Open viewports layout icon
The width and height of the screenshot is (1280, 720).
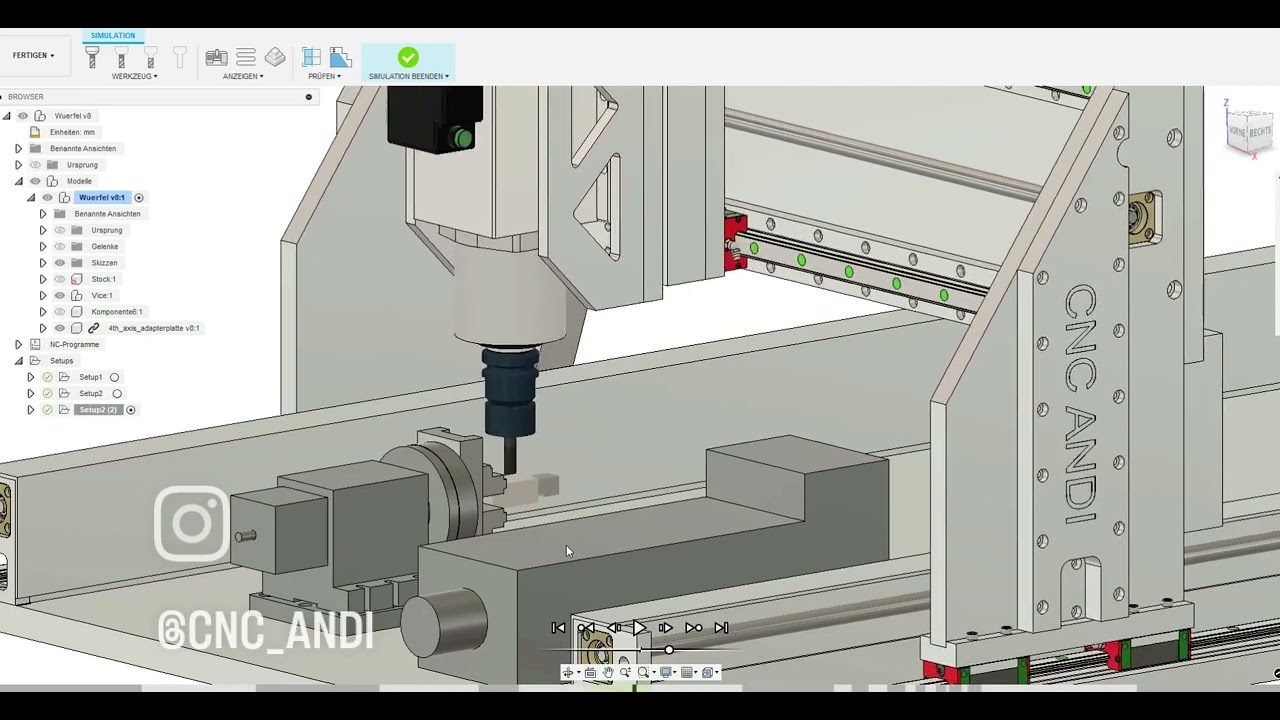709,673
